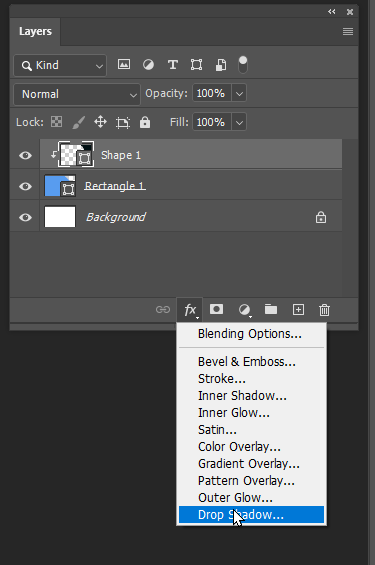This screenshot has width=375, height=565.
Task: Select the Rectangle 1 layer name
Action: (115, 186)
